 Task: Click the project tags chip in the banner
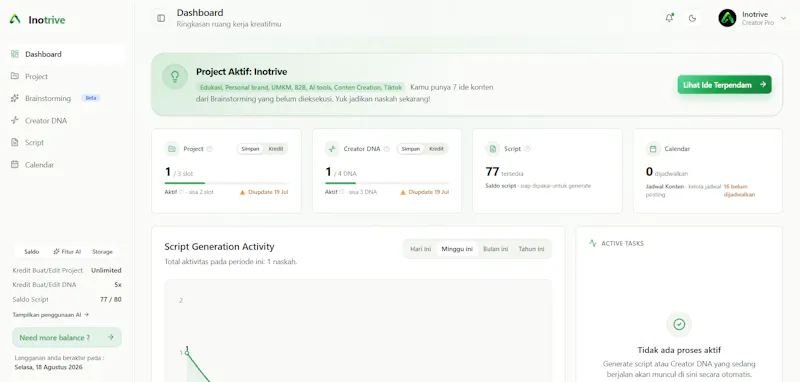click(301, 87)
